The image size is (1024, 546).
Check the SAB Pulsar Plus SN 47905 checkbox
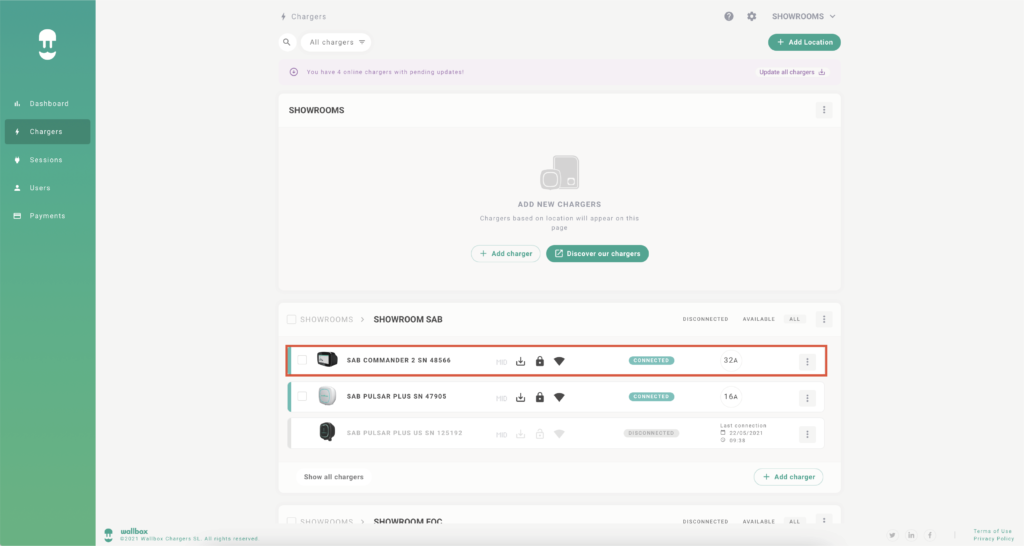pyautogui.click(x=302, y=396)
